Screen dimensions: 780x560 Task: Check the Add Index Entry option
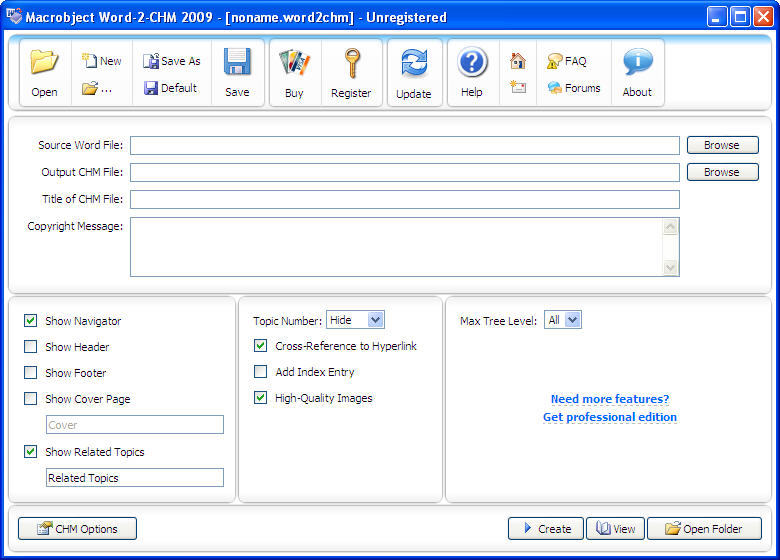click(x=261, y=372)
